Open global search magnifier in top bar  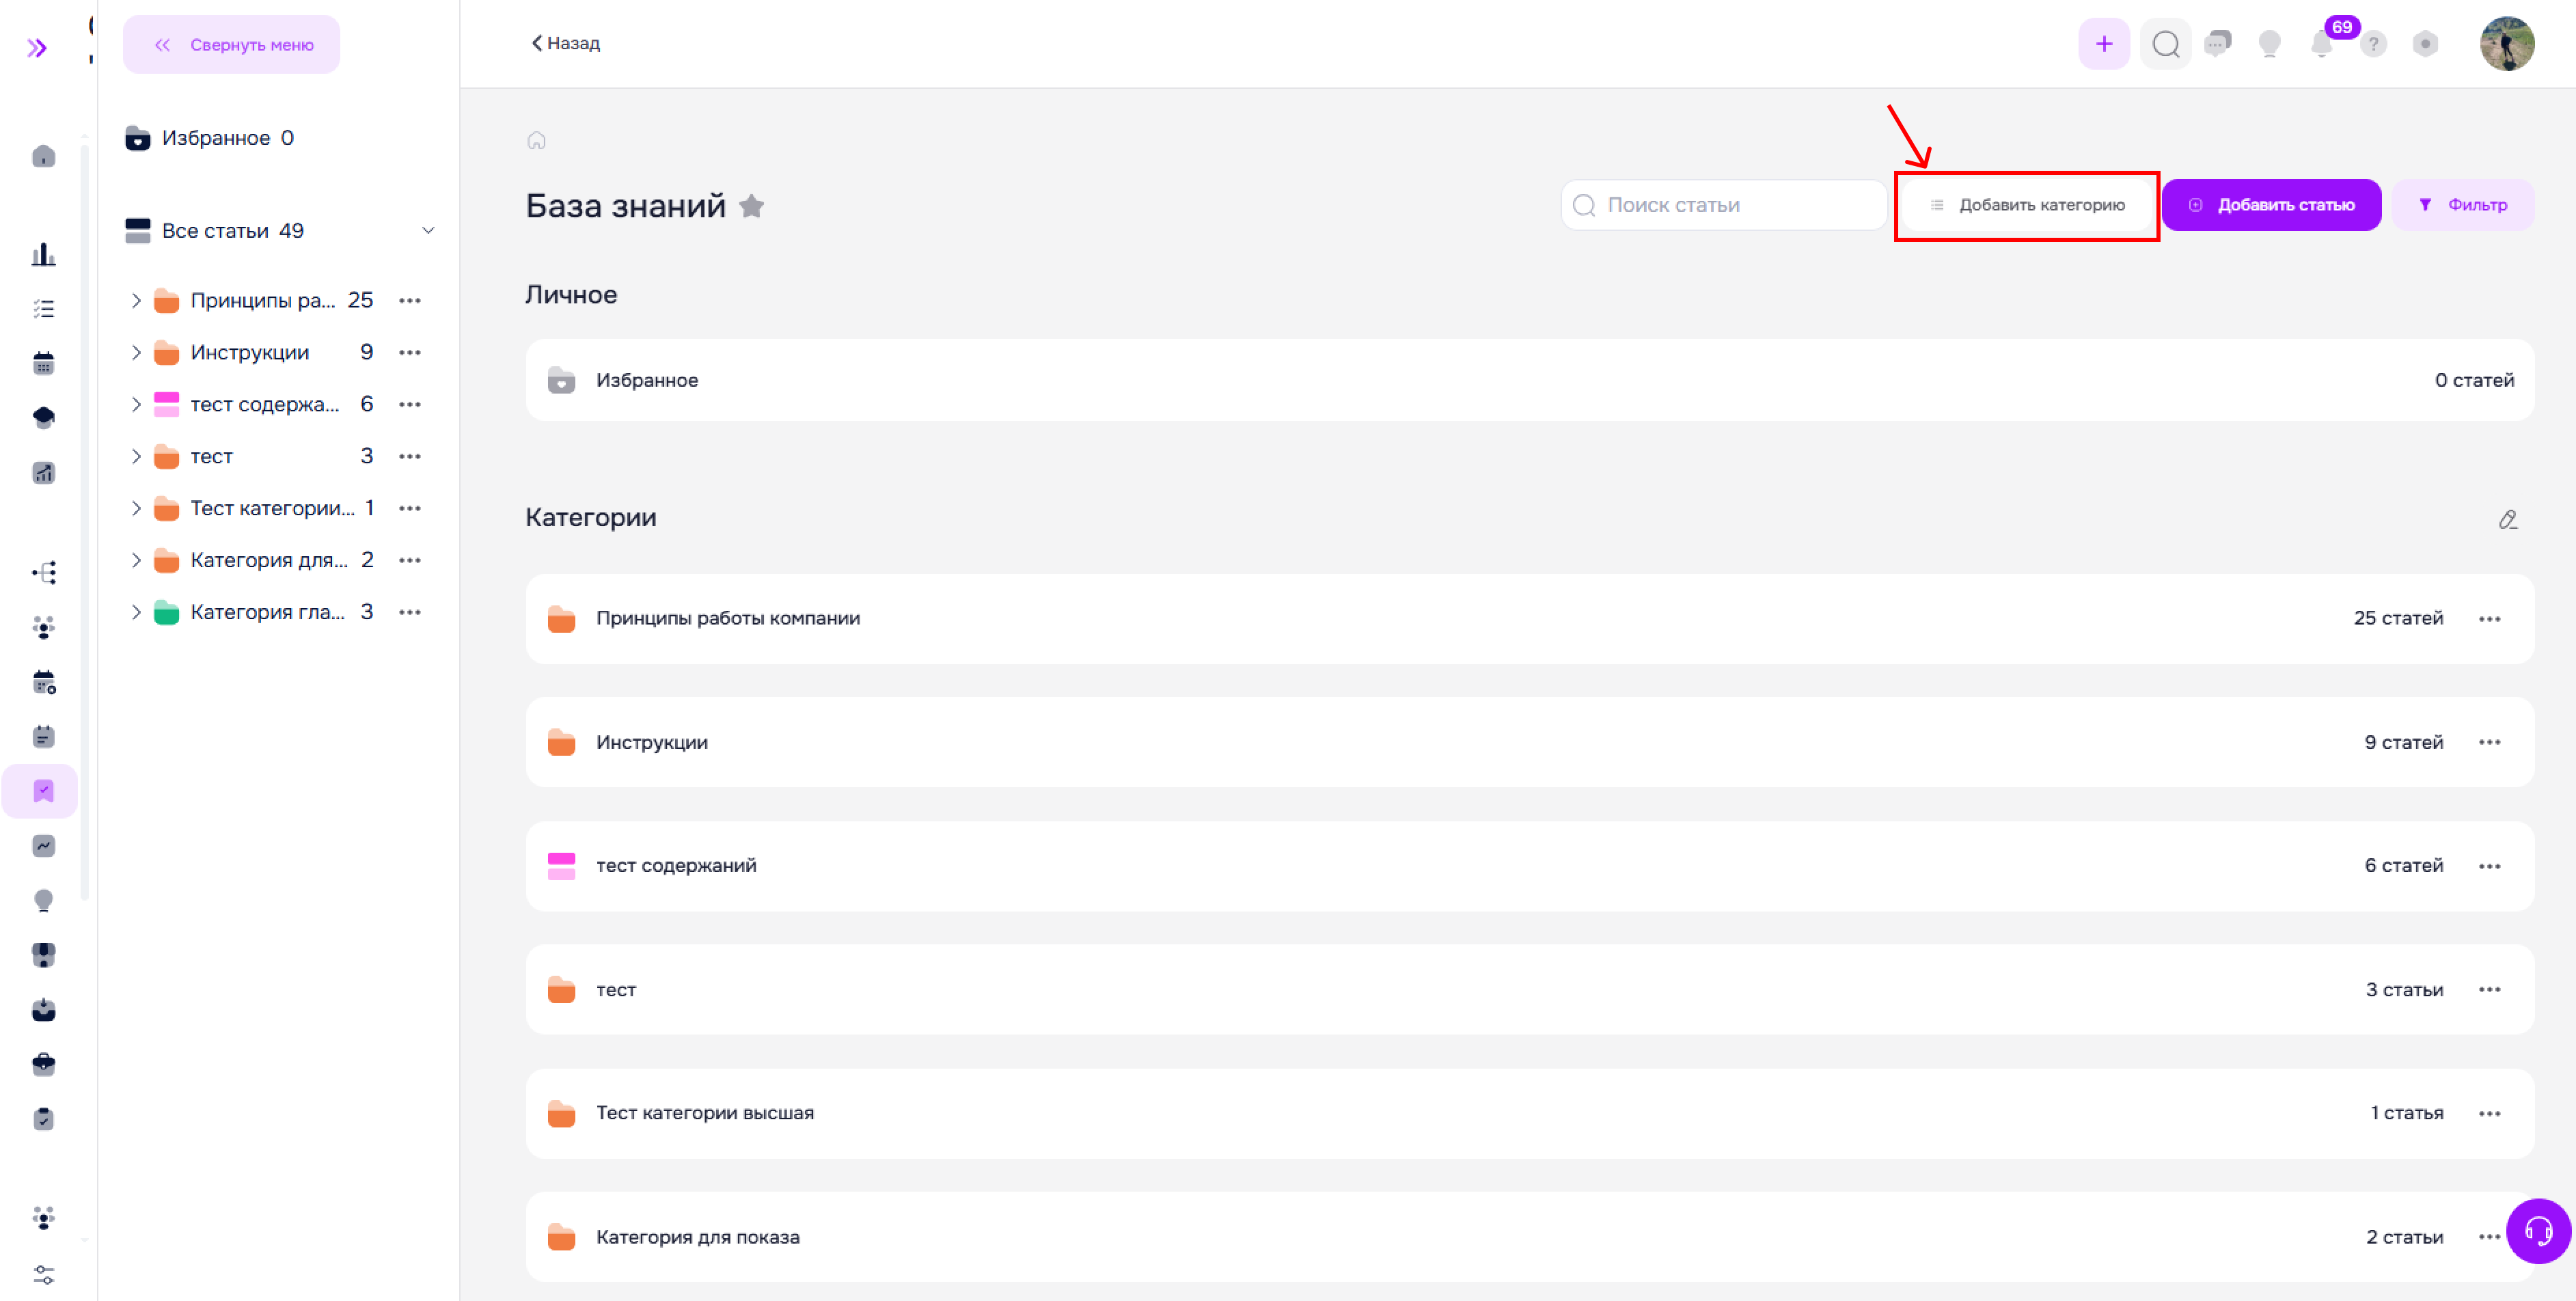tap(2166, 44)
